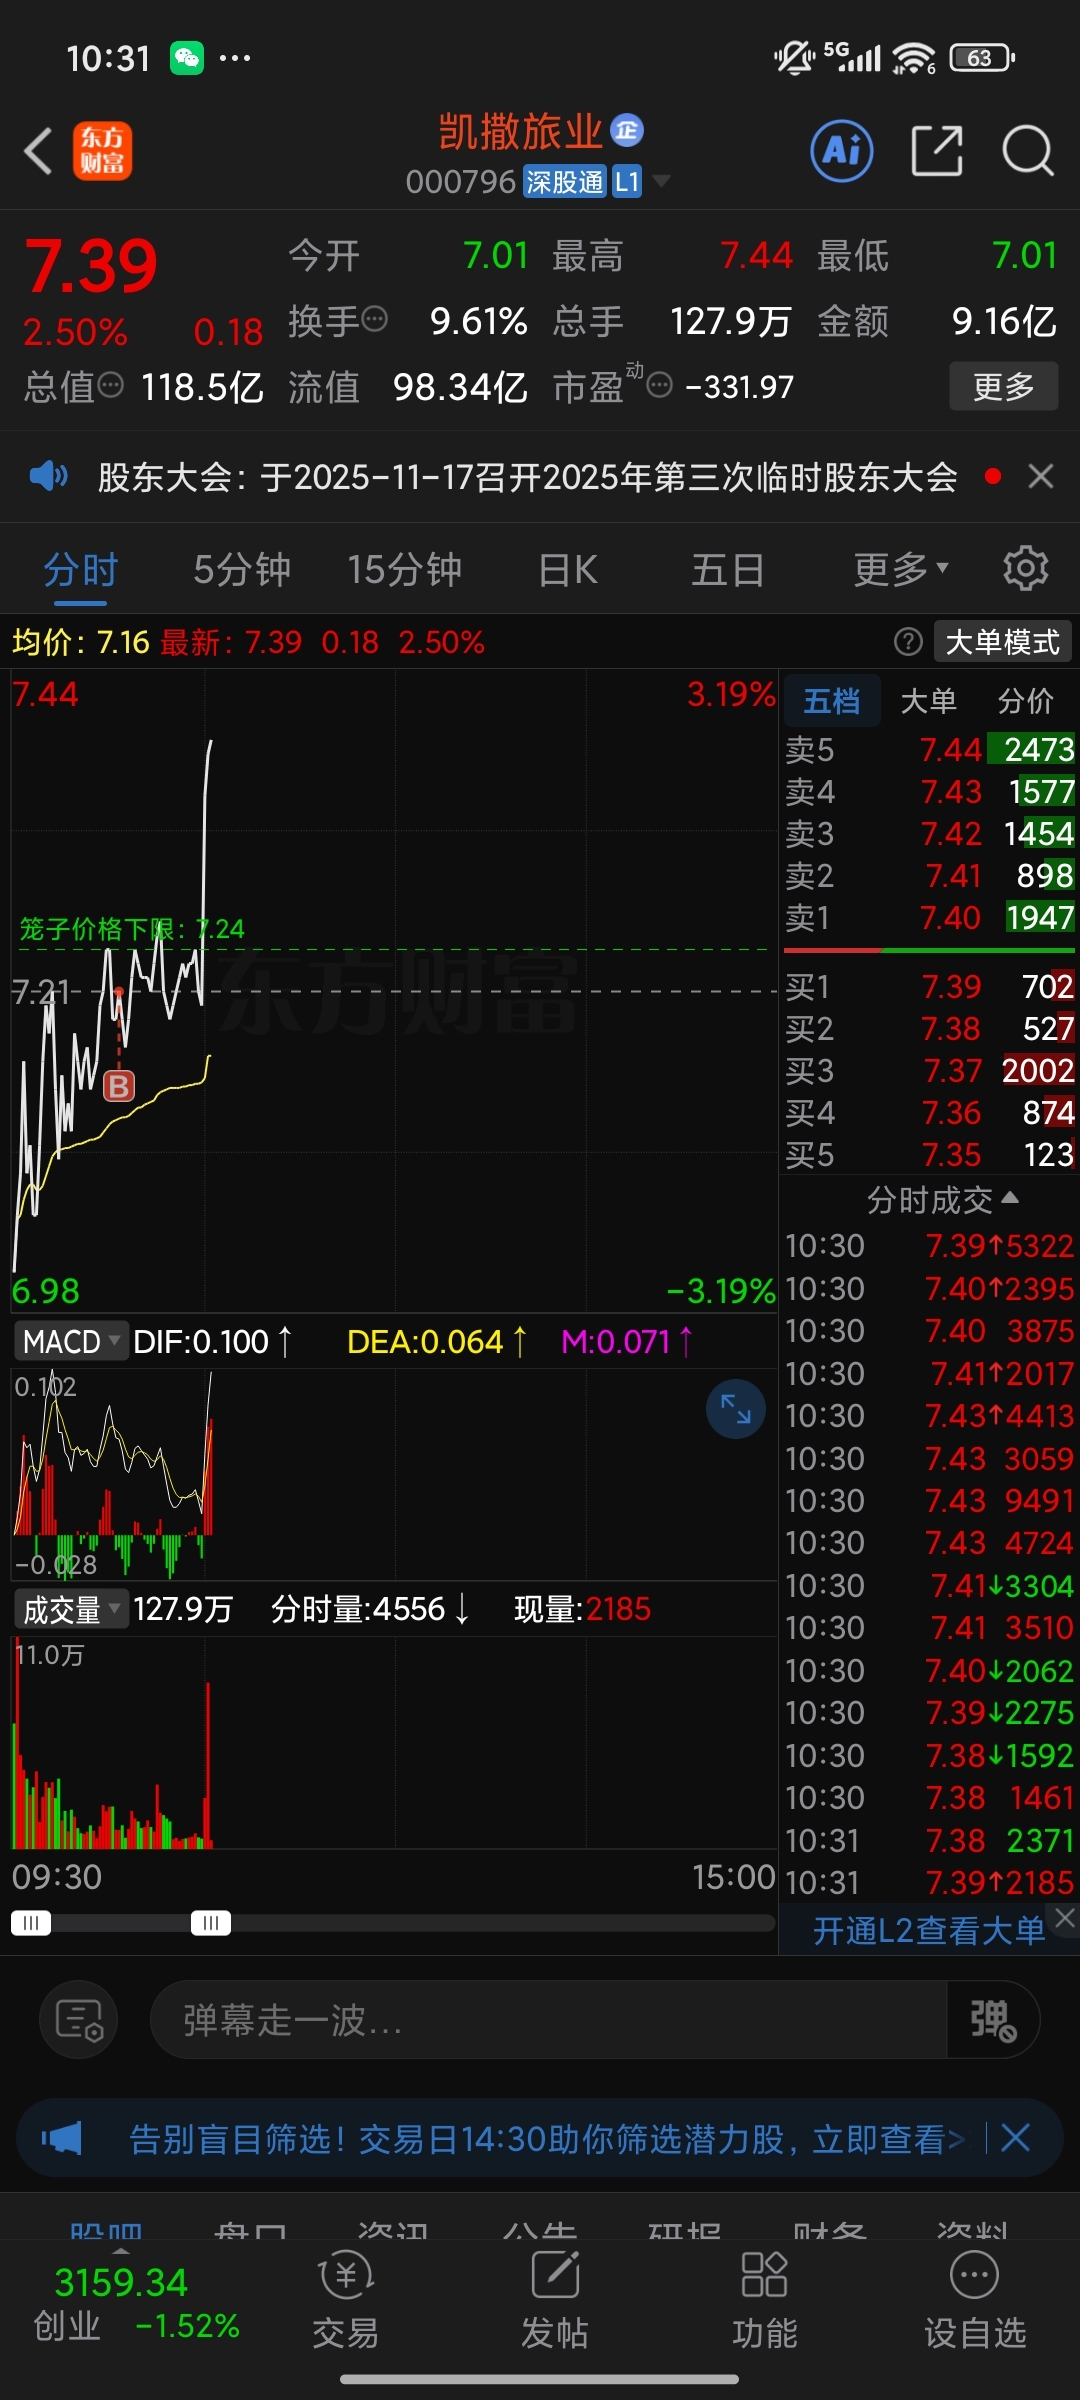Close the 开通L2查看大单 prompt
The height and width of the screenshot is (2400, 1080).
coord(1066,1917)
